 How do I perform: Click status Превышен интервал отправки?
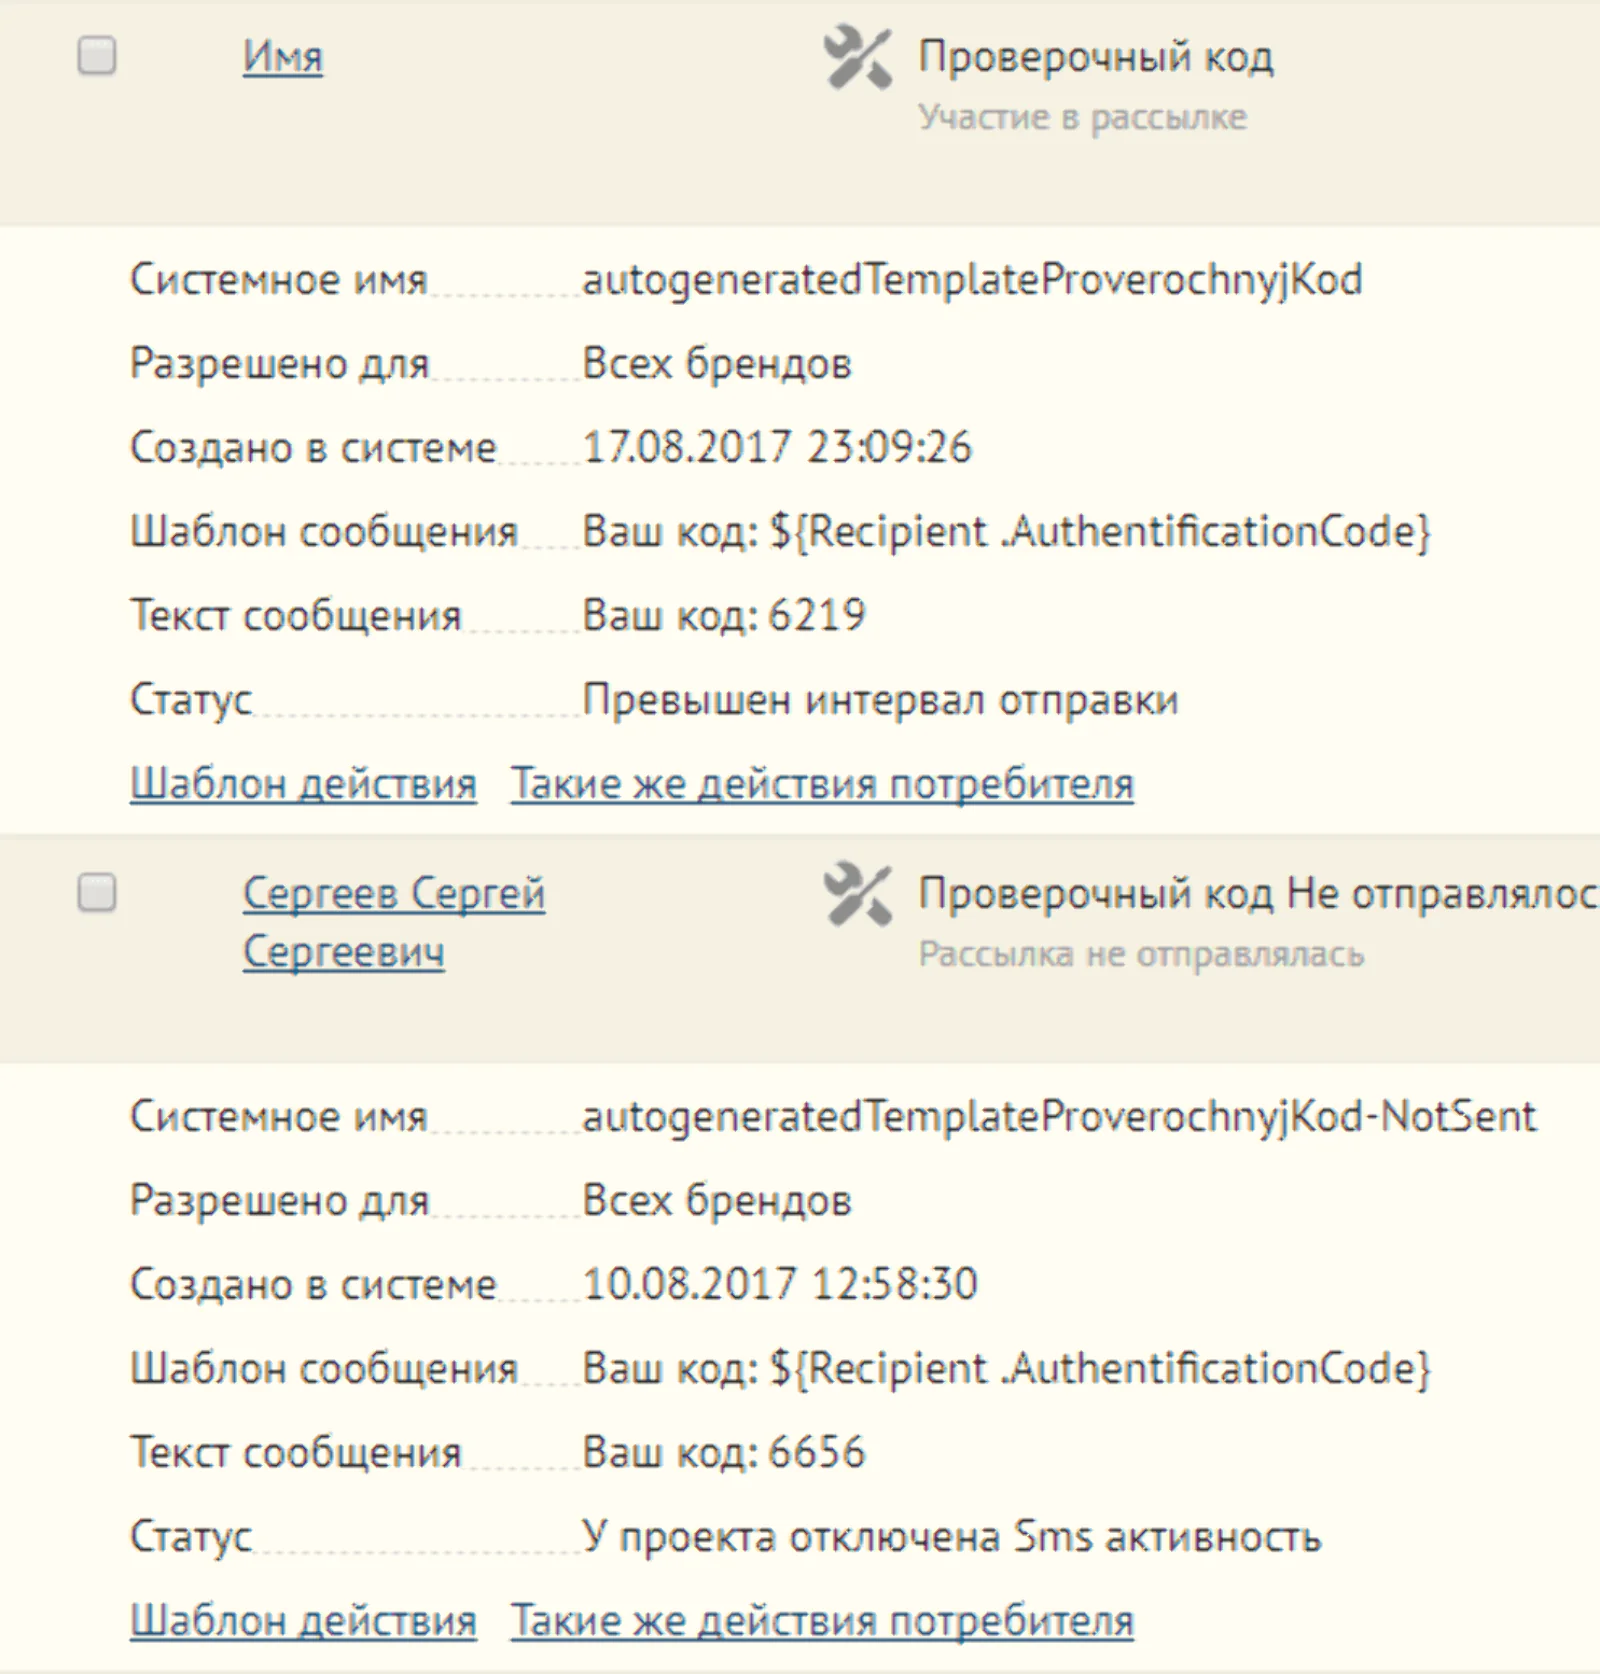tap(880, 699)
